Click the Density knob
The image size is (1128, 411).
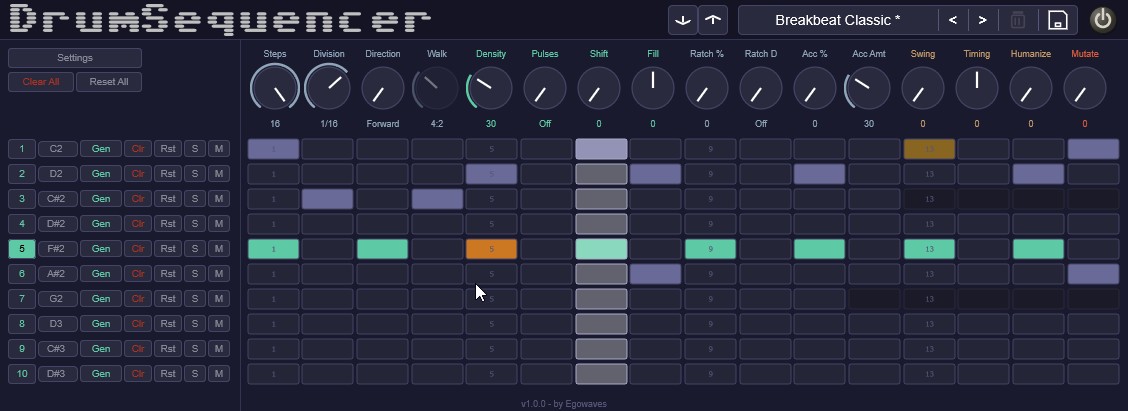(x=491, y=88)
